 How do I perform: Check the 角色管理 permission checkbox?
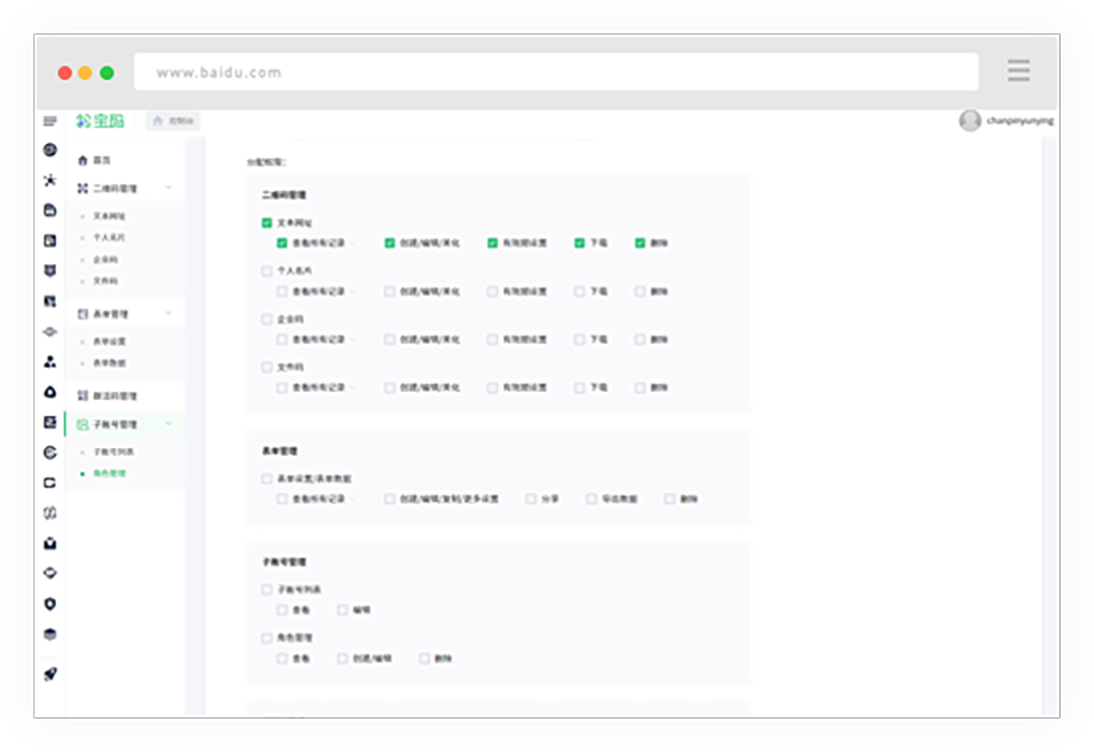[x=267, y=638]
